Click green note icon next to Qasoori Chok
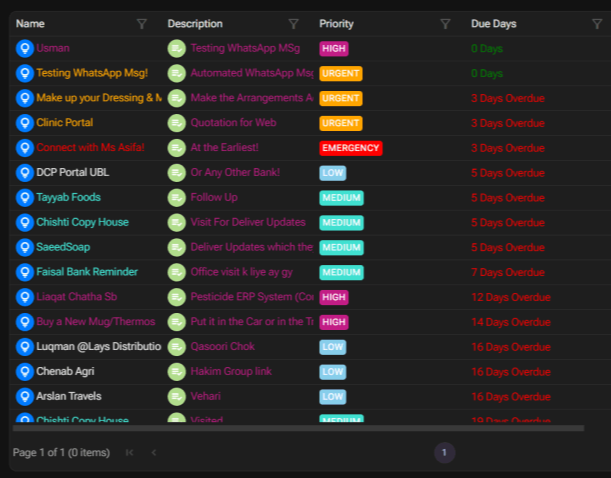Image resolution: width=611 pixels, height=478 pixels. (177, 347)
